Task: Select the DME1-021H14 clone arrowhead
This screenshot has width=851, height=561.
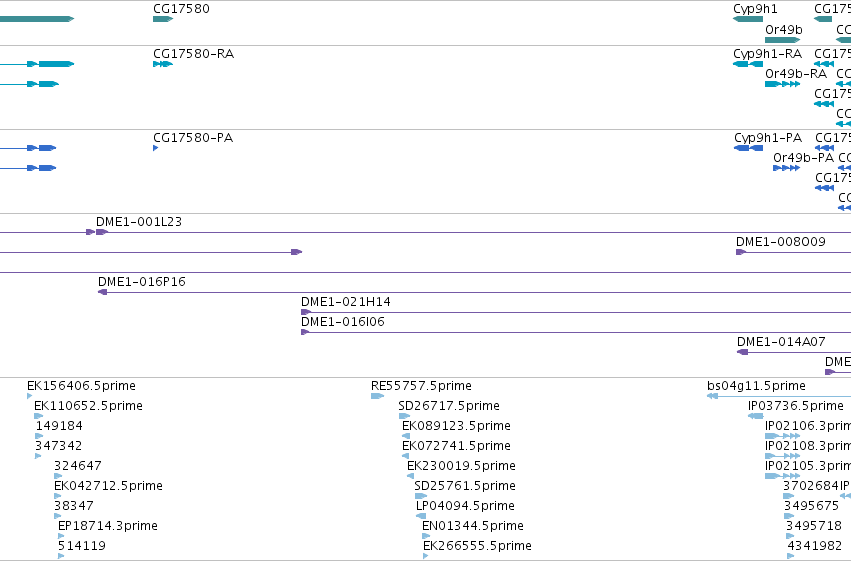Action: [306, 312]
